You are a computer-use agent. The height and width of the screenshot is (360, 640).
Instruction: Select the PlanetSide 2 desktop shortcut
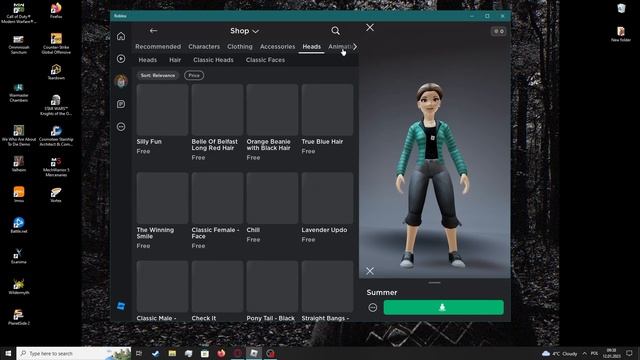tap(18, 317)
